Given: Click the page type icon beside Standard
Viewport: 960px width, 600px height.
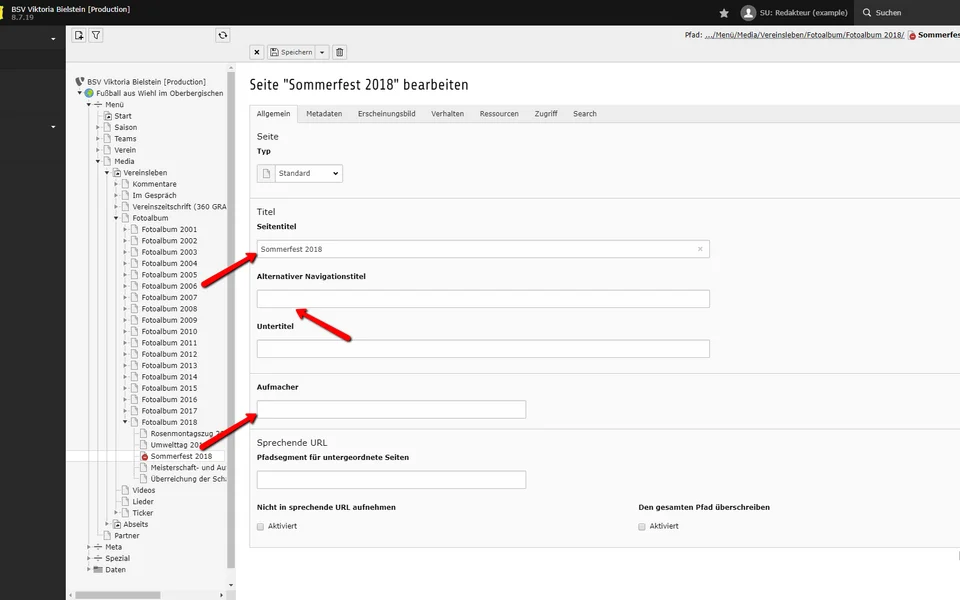Looking at the screenshot, I should pos(266,173).
